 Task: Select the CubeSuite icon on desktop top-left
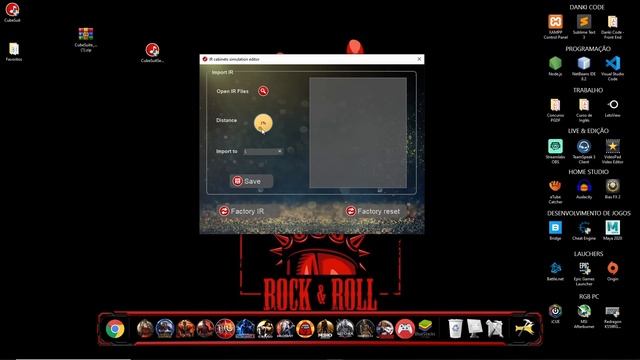(12, 12)
